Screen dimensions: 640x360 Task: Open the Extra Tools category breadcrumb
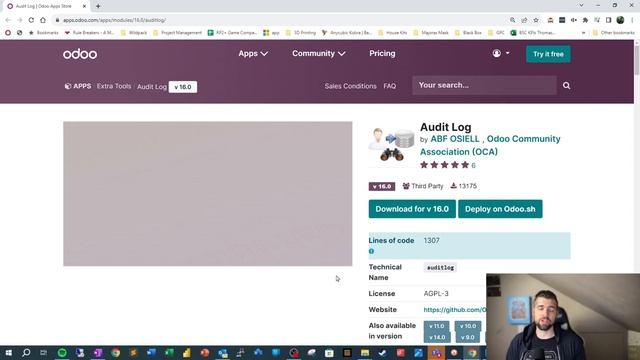[114, 86]
